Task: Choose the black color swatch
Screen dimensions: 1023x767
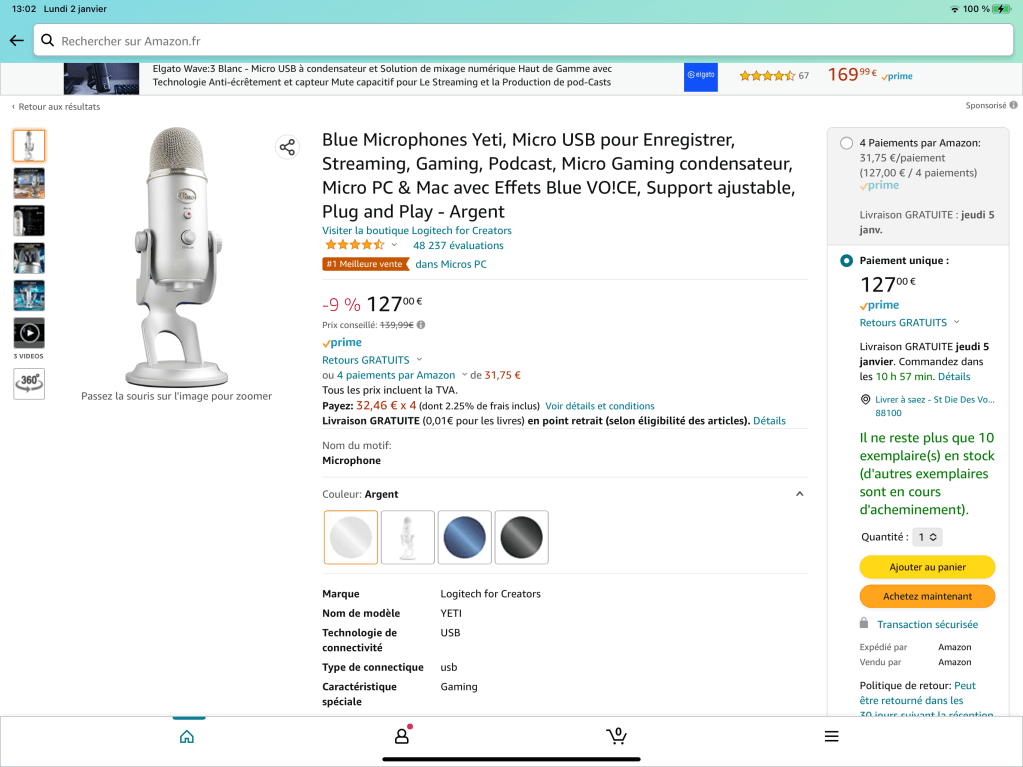Action: pos(522,537)
